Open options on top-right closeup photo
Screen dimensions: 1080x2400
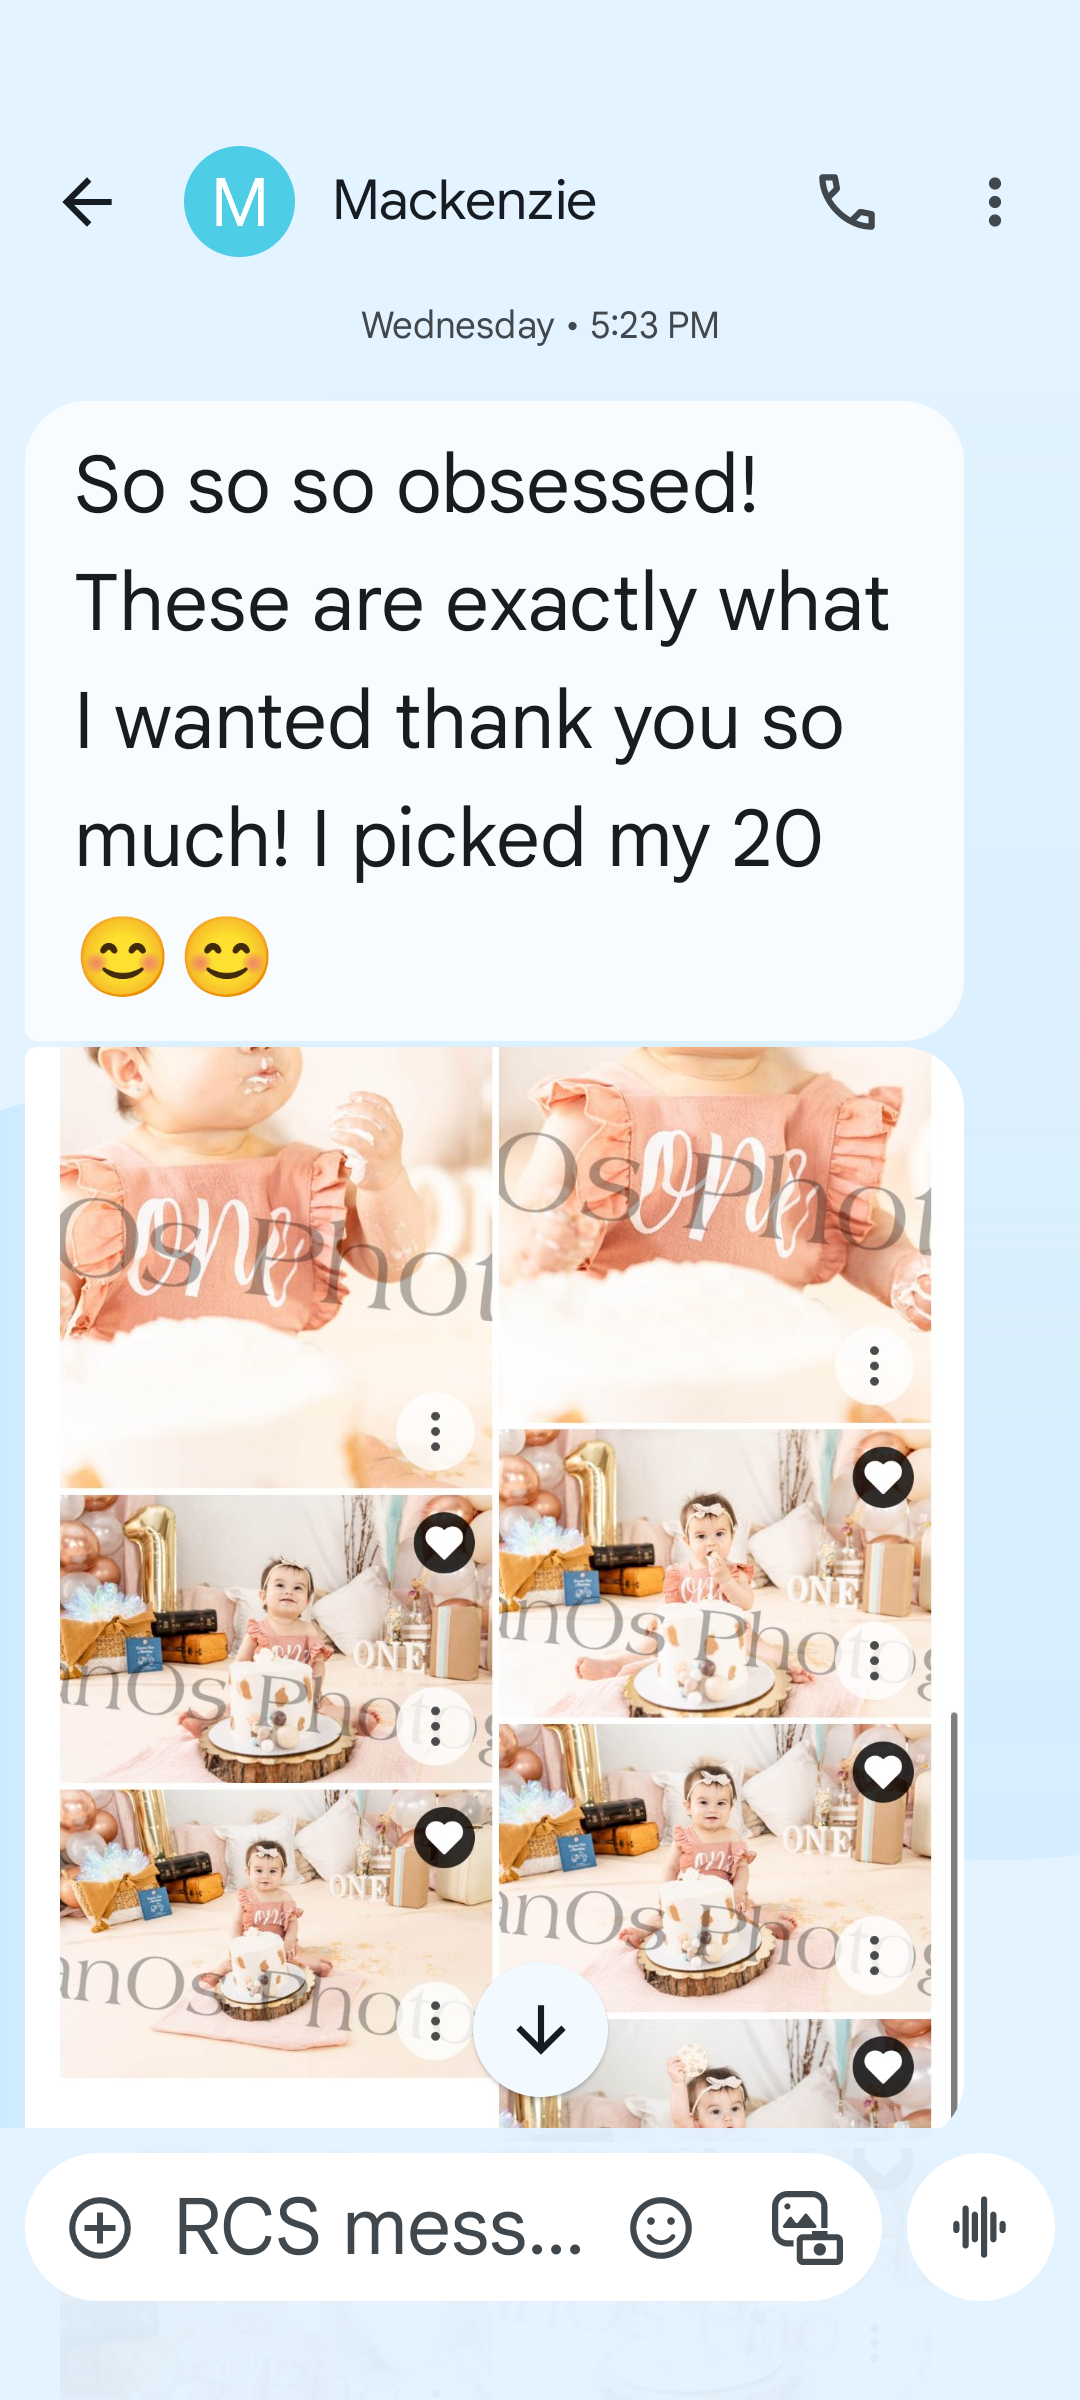pyautogui.click(x=874, y=1365)
